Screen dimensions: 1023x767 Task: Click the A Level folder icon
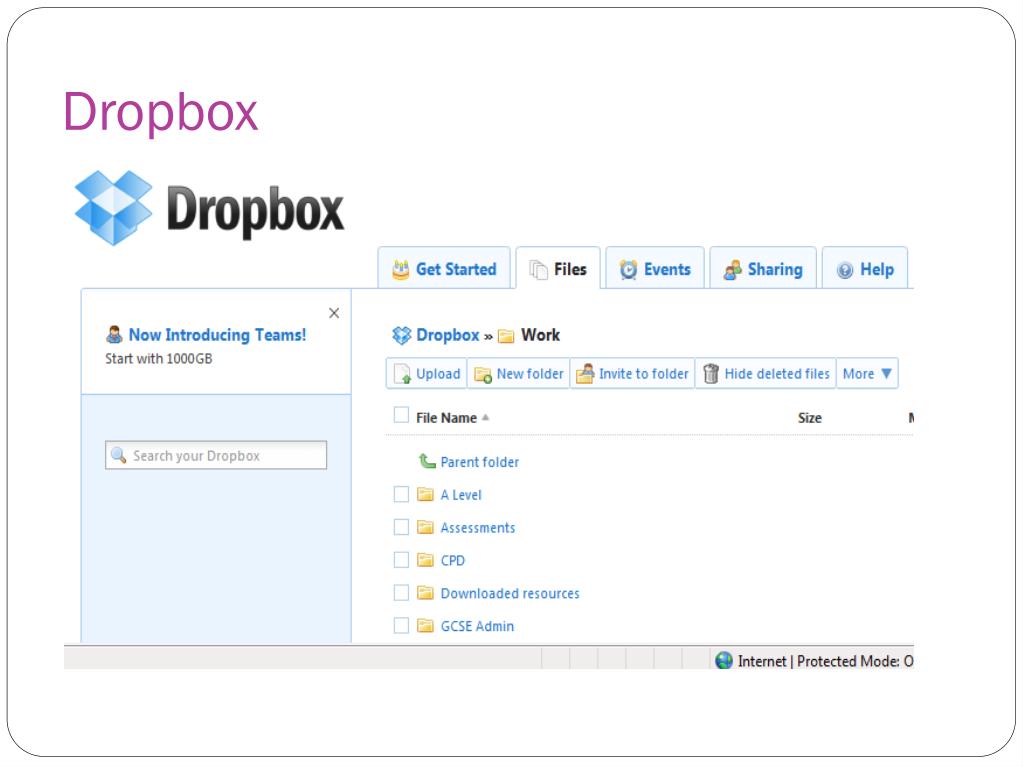[425, 494]
